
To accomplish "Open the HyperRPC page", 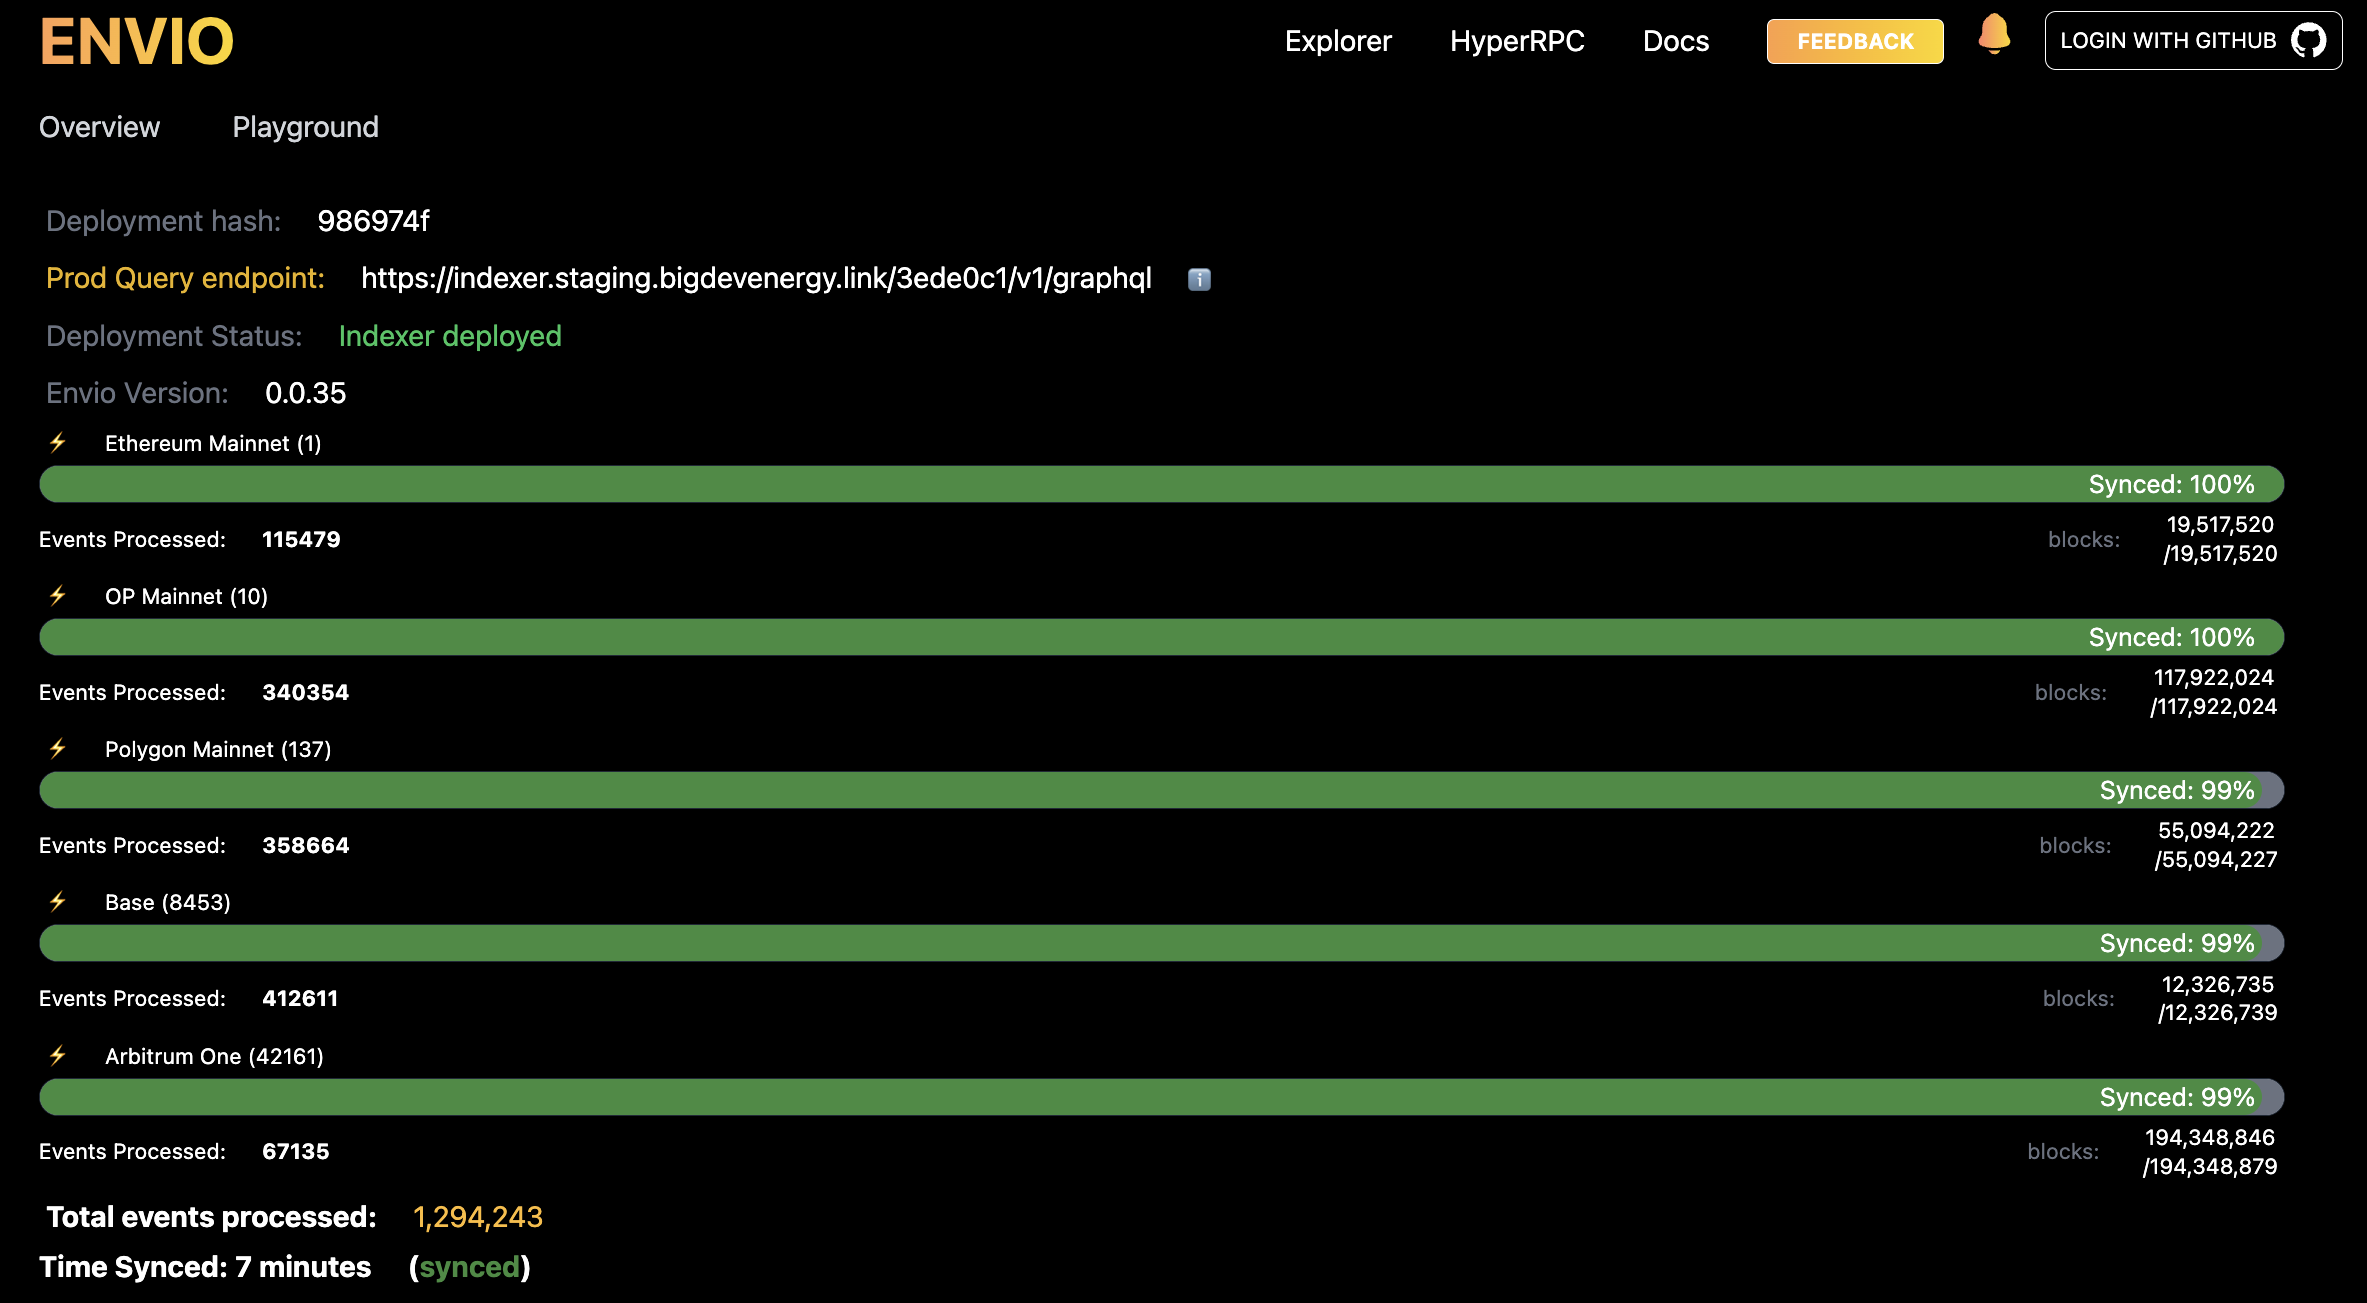I will (x=1517, y=41).
